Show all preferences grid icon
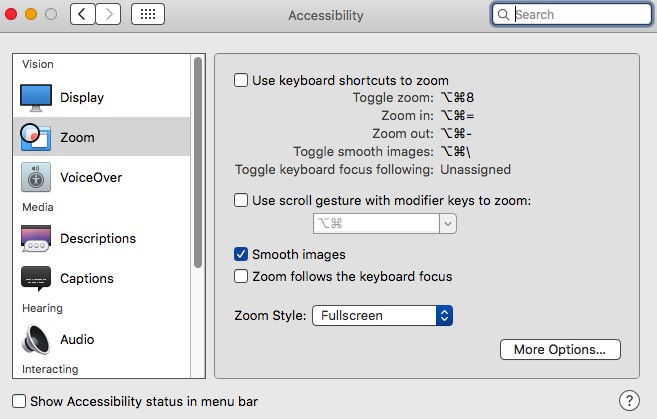Screen dimensions: 657x419 tap(147, 15)
